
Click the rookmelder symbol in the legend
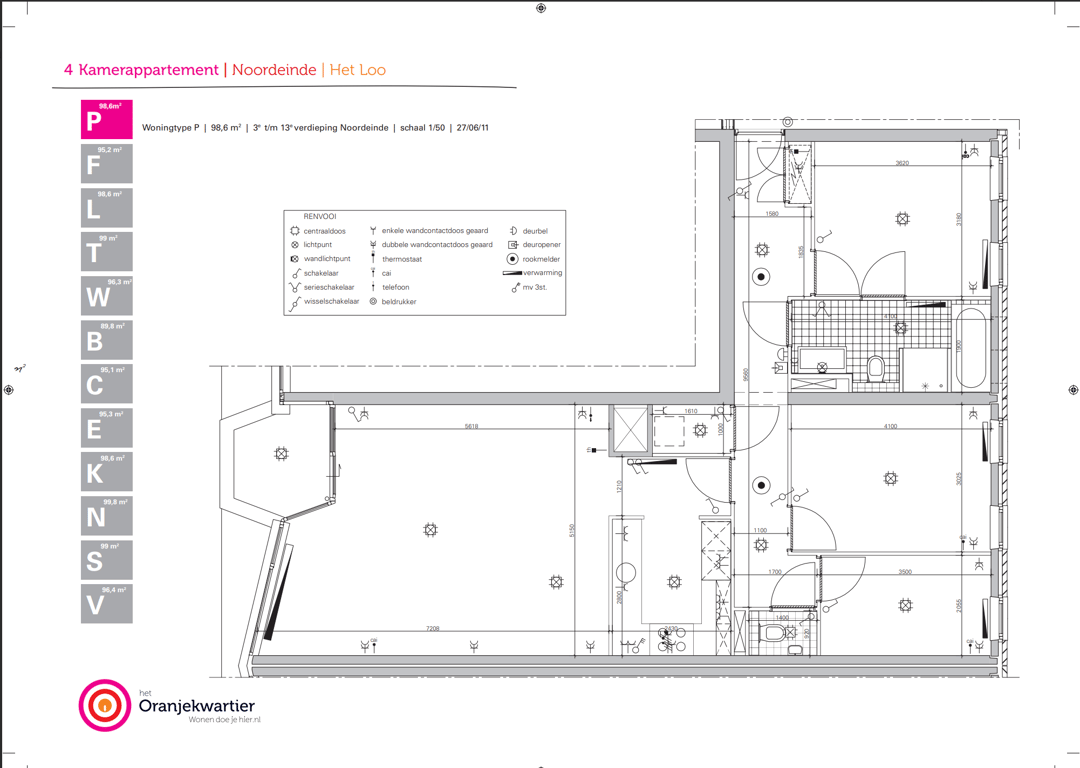point(512,259)
